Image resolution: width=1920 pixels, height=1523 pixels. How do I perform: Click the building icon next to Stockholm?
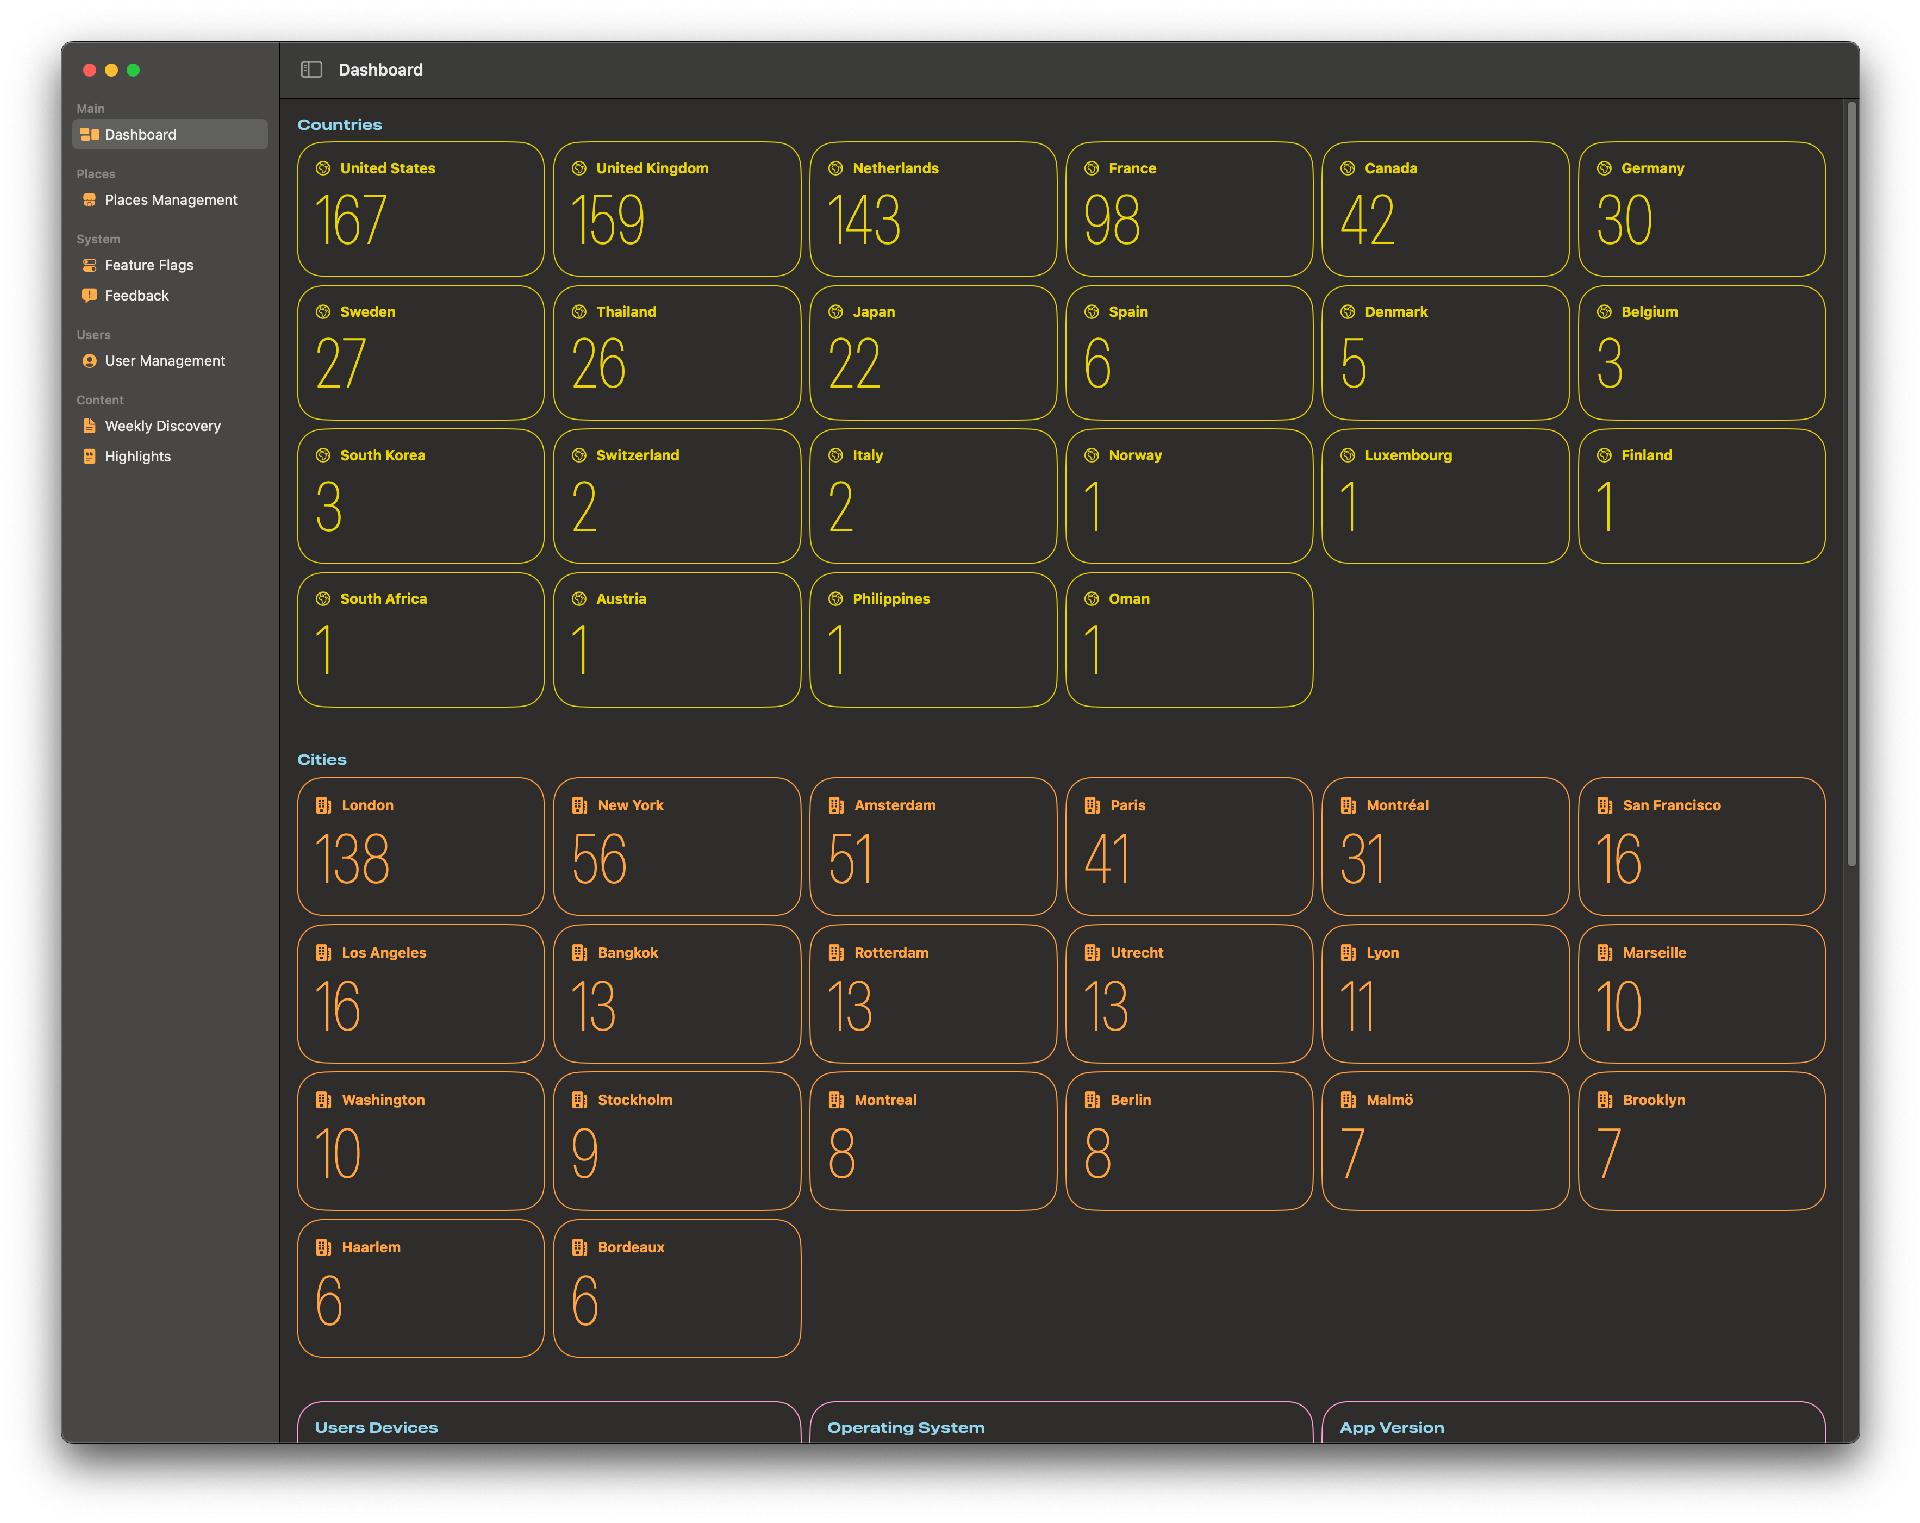pos(579,1100)
